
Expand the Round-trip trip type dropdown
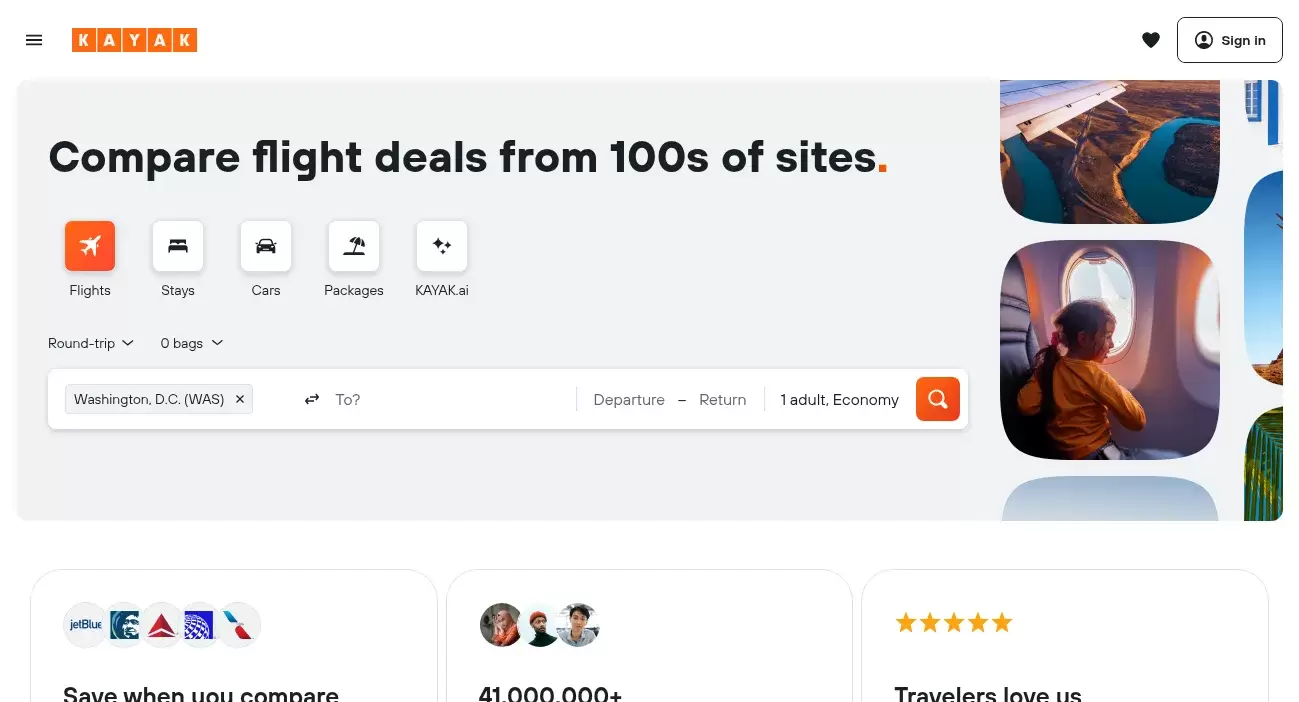[91, 343]
